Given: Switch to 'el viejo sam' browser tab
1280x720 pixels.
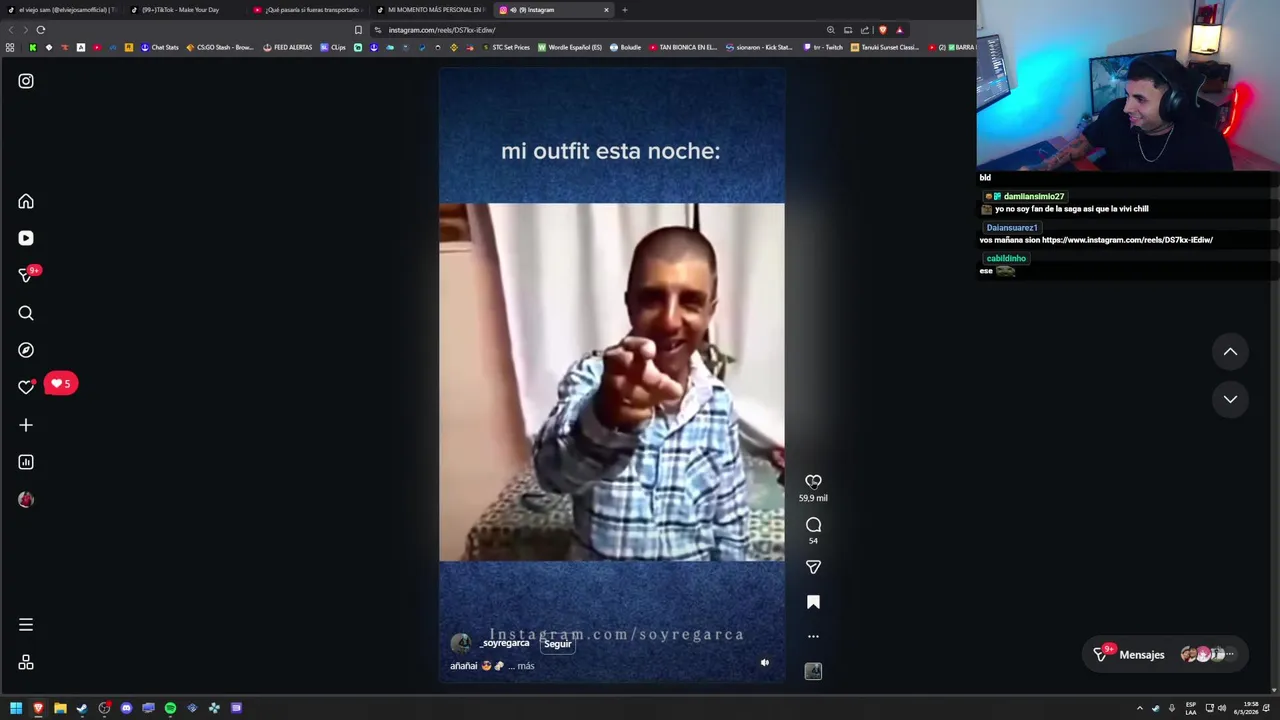Looking at the screenshot, I should click(62, 10).
